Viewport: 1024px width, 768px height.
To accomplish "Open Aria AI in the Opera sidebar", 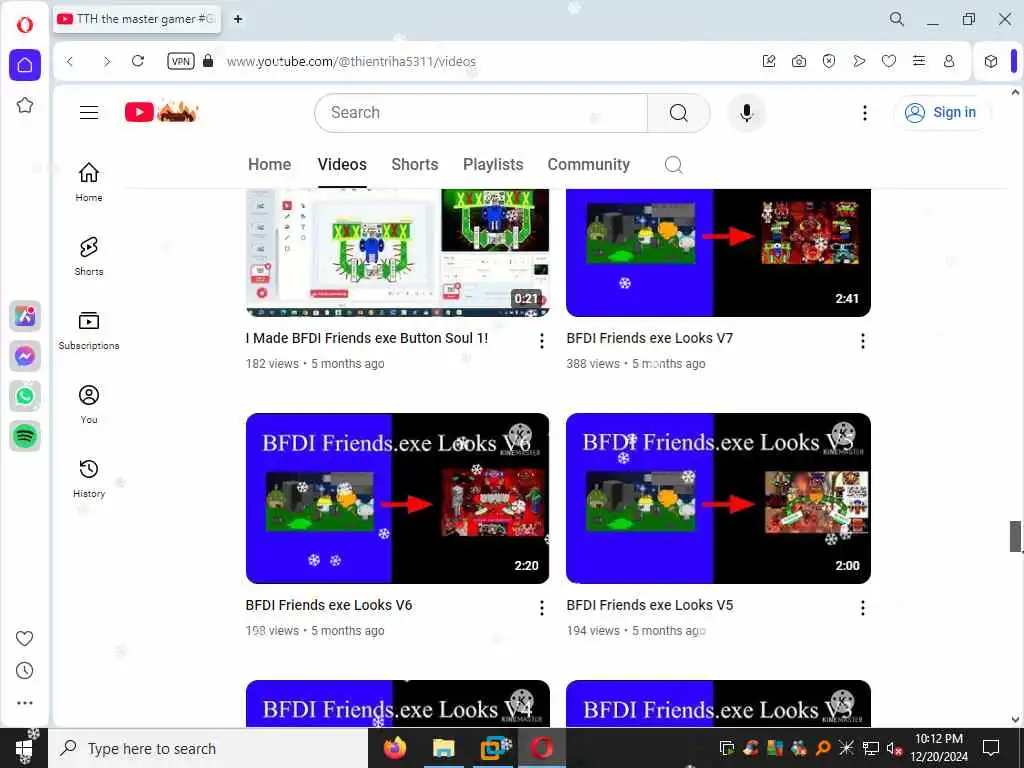I will point(25,316).
